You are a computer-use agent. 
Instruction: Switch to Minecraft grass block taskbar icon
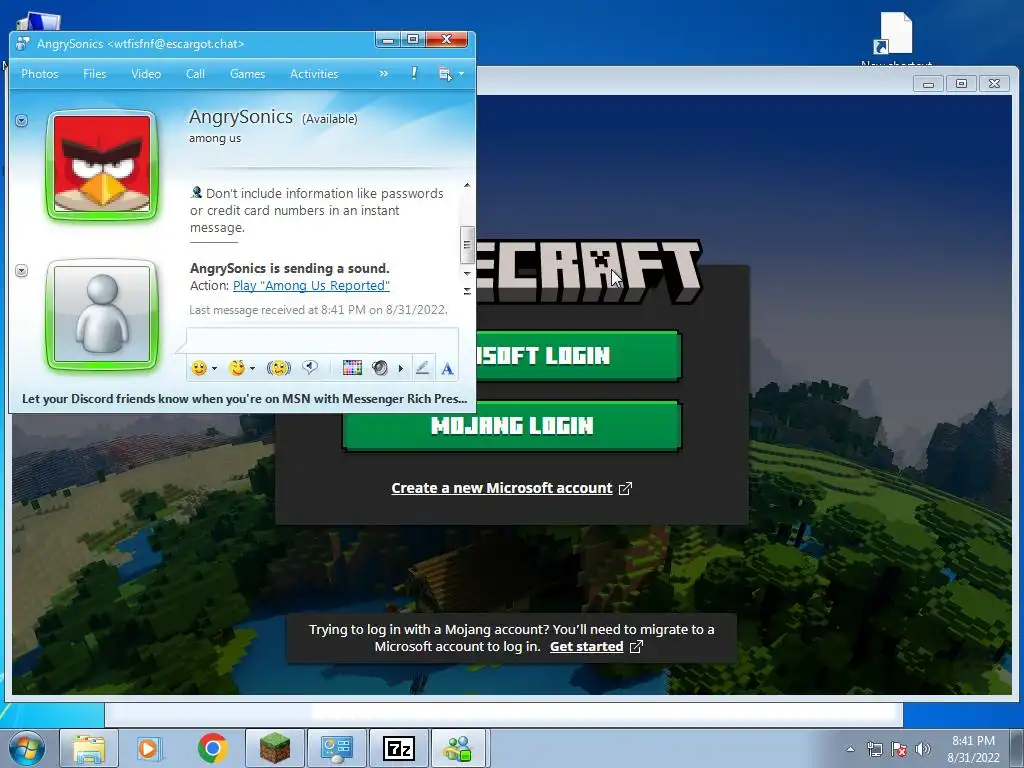tap(275, 748)
